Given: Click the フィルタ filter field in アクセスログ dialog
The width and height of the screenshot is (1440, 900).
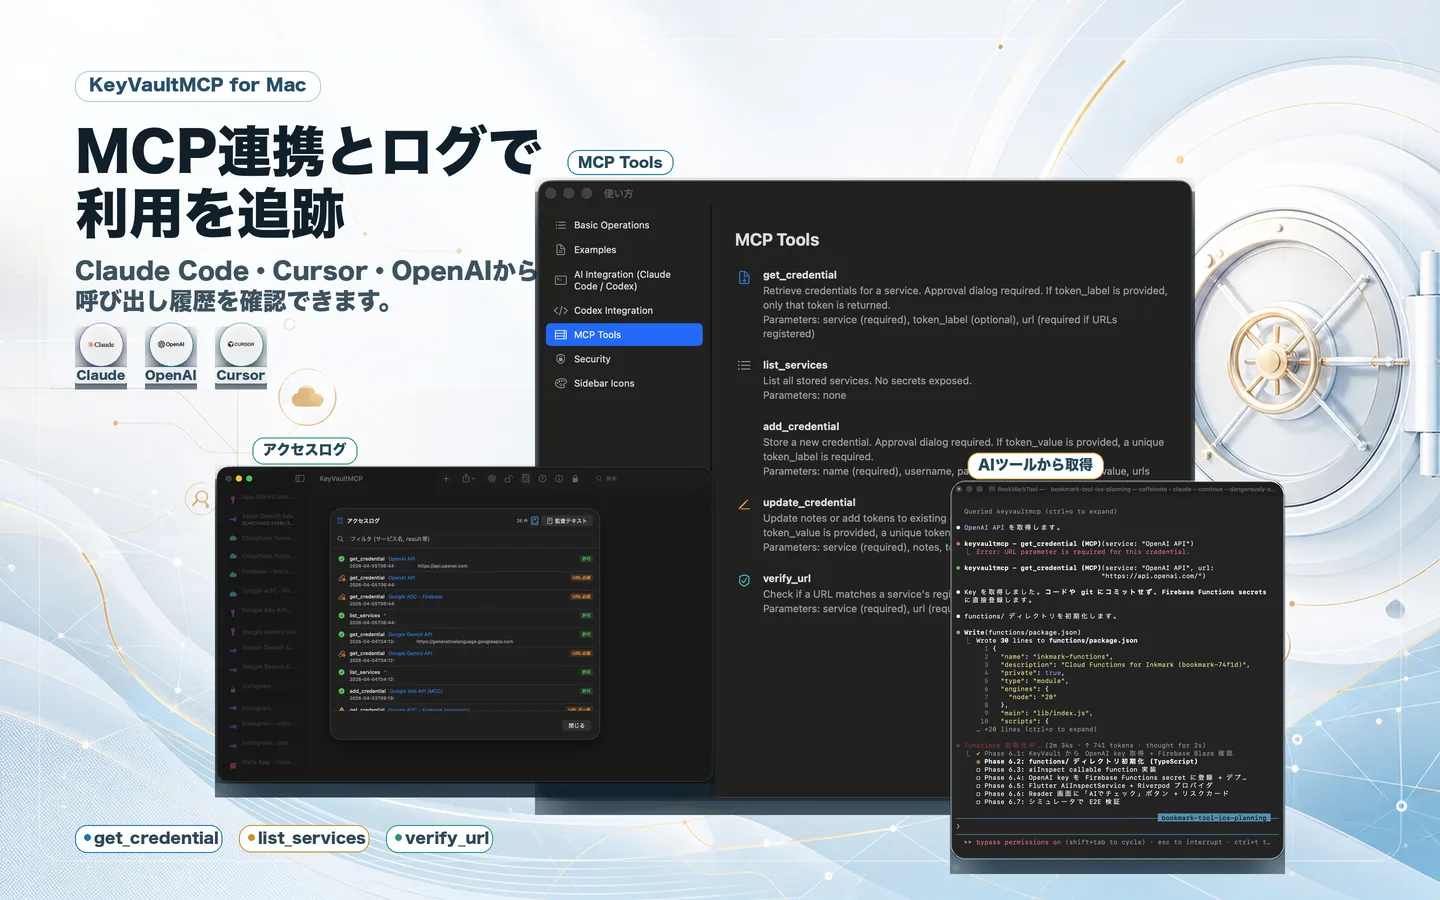Looking at the screenshot, I should [464, 539].
